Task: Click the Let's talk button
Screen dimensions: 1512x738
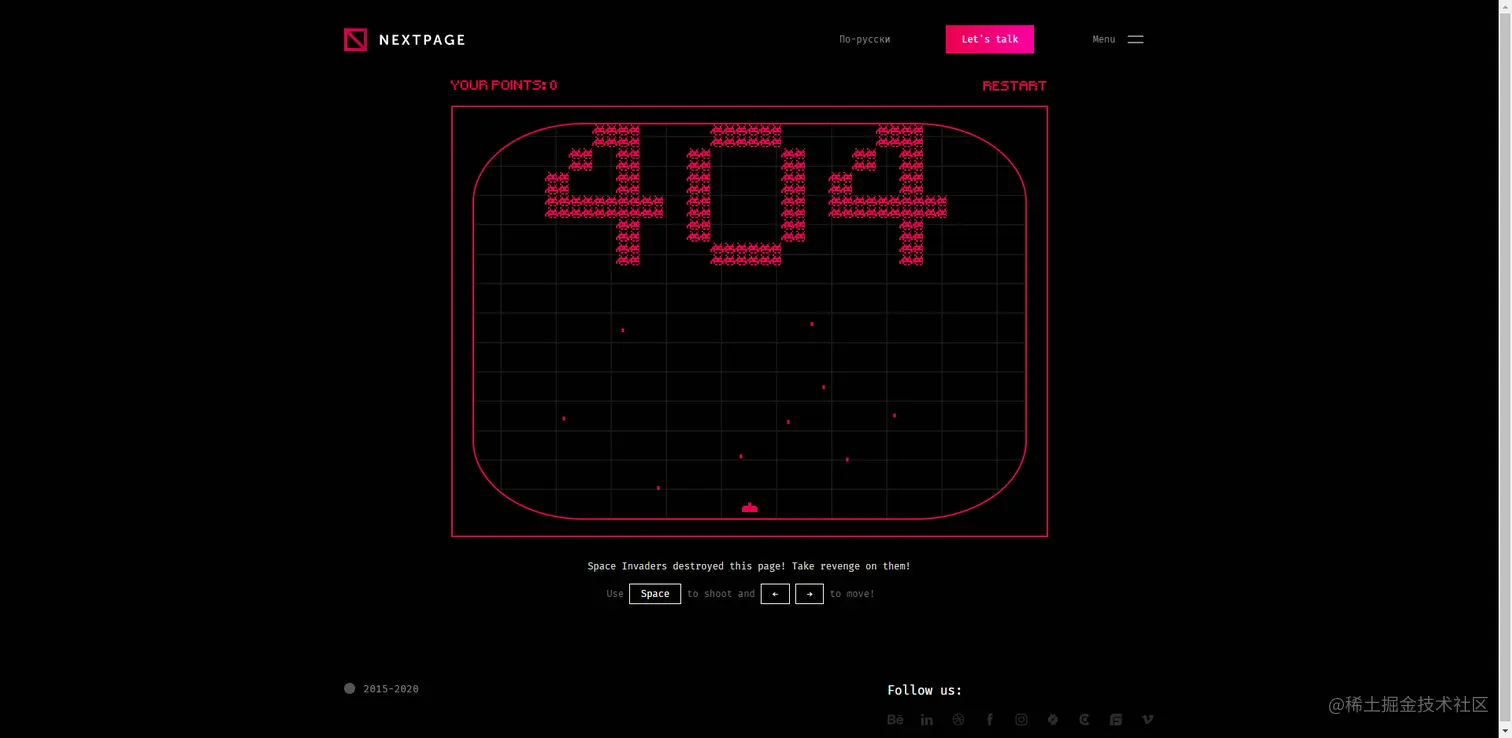Action: tap(990, 39)
